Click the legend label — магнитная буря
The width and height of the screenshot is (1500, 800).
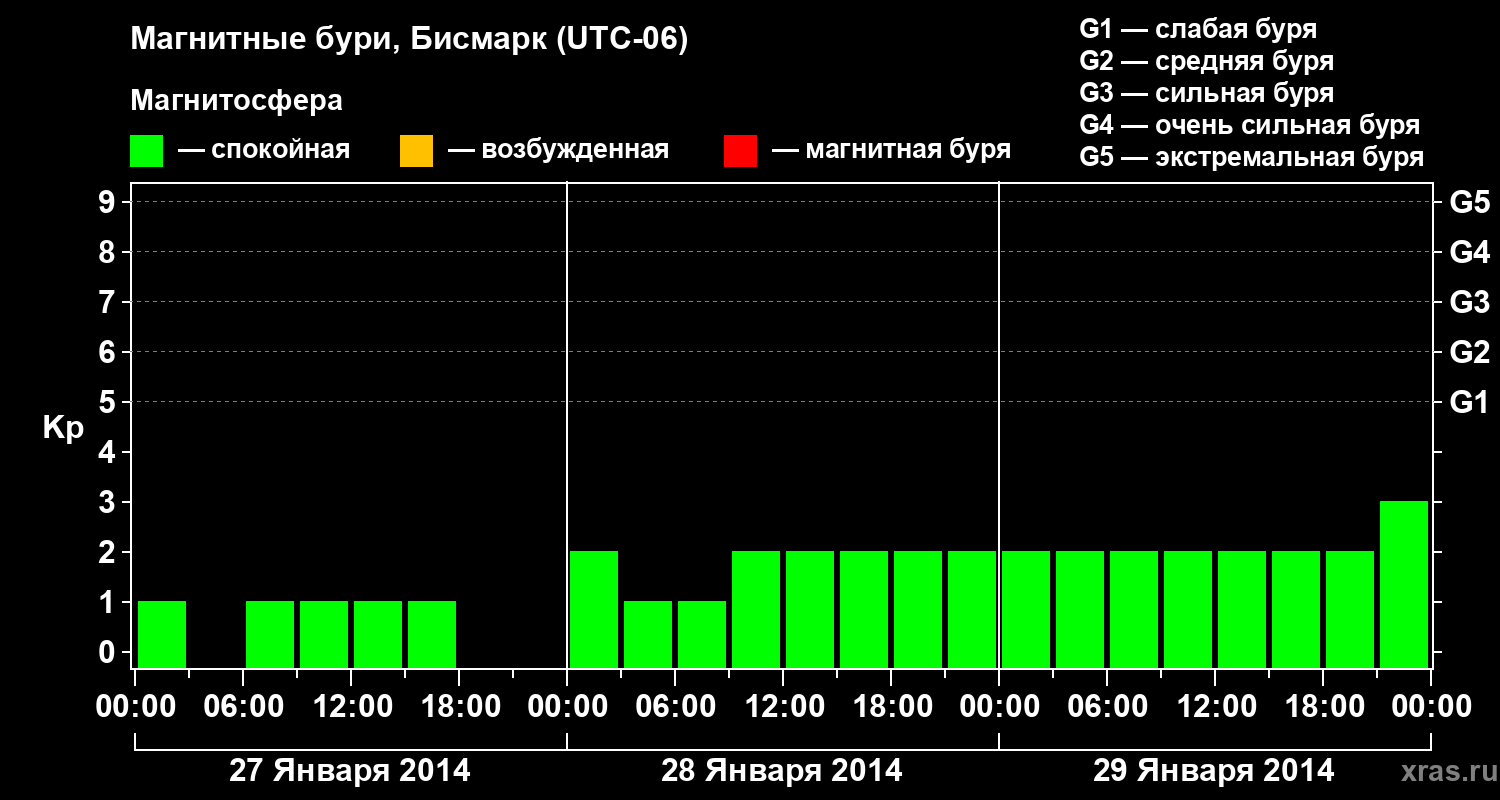click(891, 151)
